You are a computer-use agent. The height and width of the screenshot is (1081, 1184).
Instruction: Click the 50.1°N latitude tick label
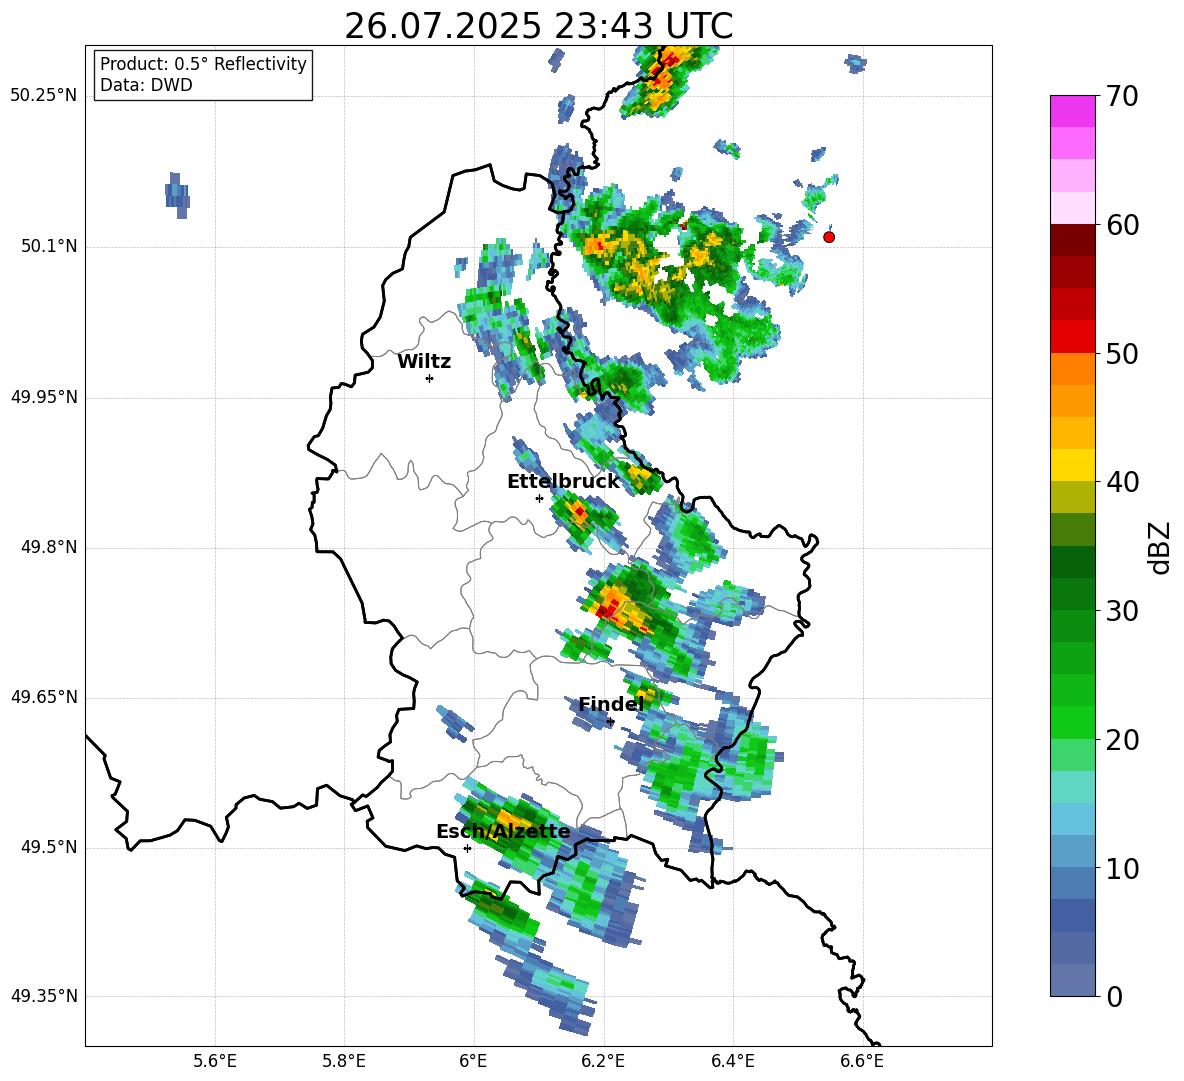click(48, 247)
